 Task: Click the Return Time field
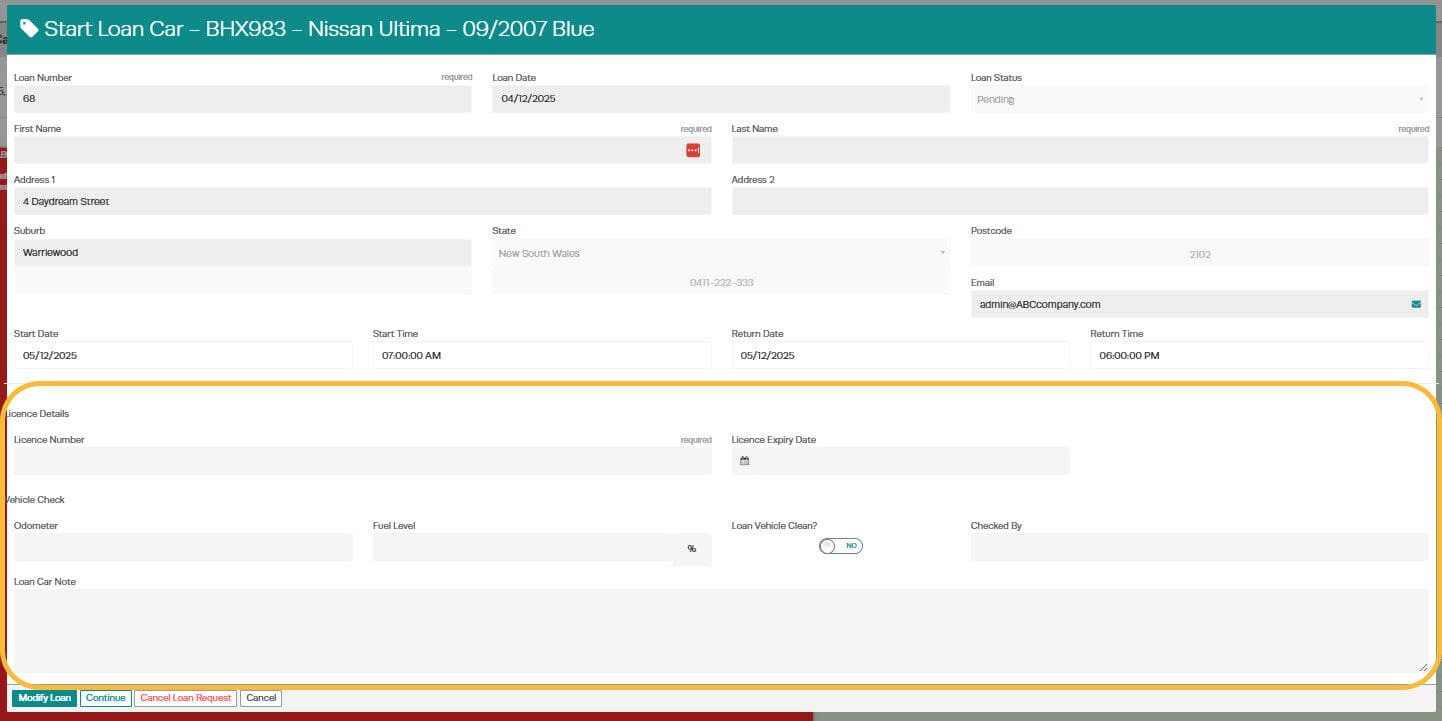[x=1259, y=355]
